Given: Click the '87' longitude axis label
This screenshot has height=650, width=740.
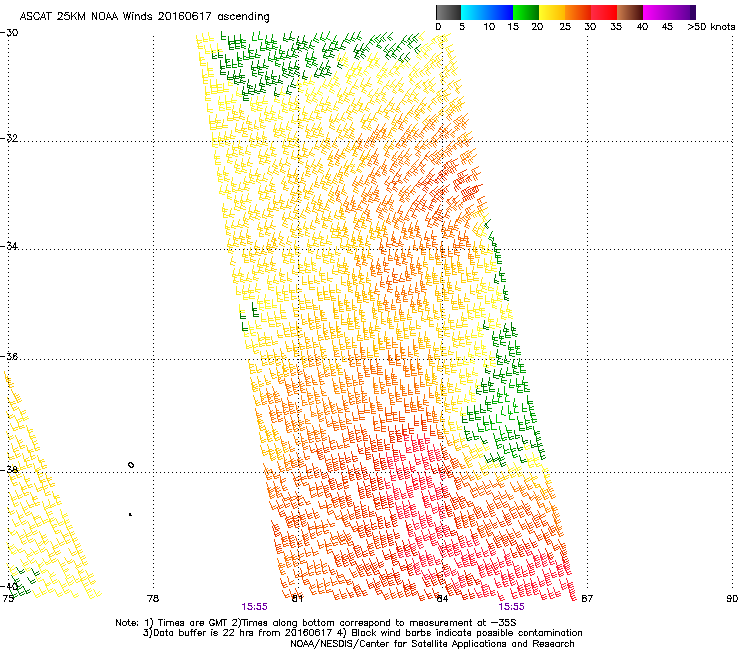Looking at the screenshot, I should coord(587,599).
